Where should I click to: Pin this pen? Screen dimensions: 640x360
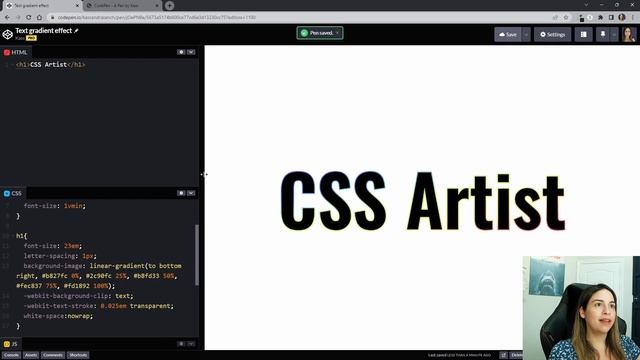tap(603, 35)
